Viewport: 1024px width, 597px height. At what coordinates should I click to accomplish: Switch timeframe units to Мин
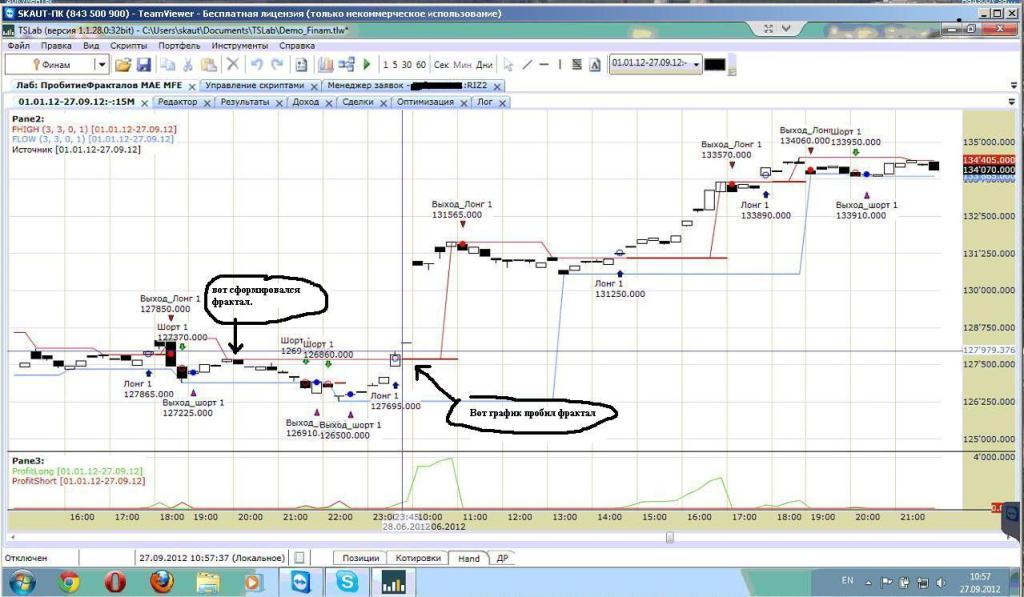[x=462, y=65]
